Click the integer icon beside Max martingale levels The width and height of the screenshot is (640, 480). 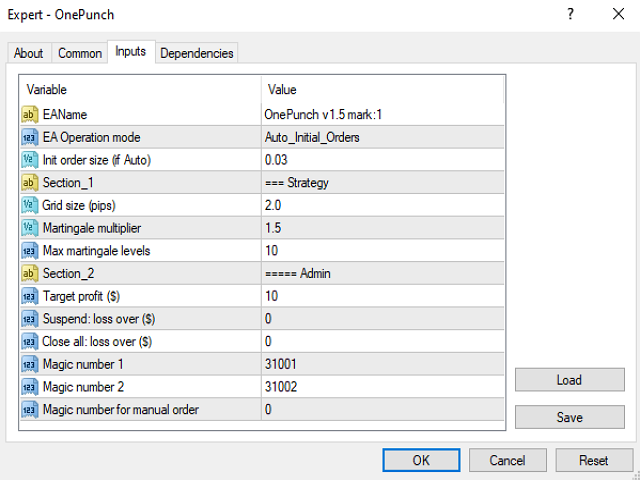pos(30,251)
